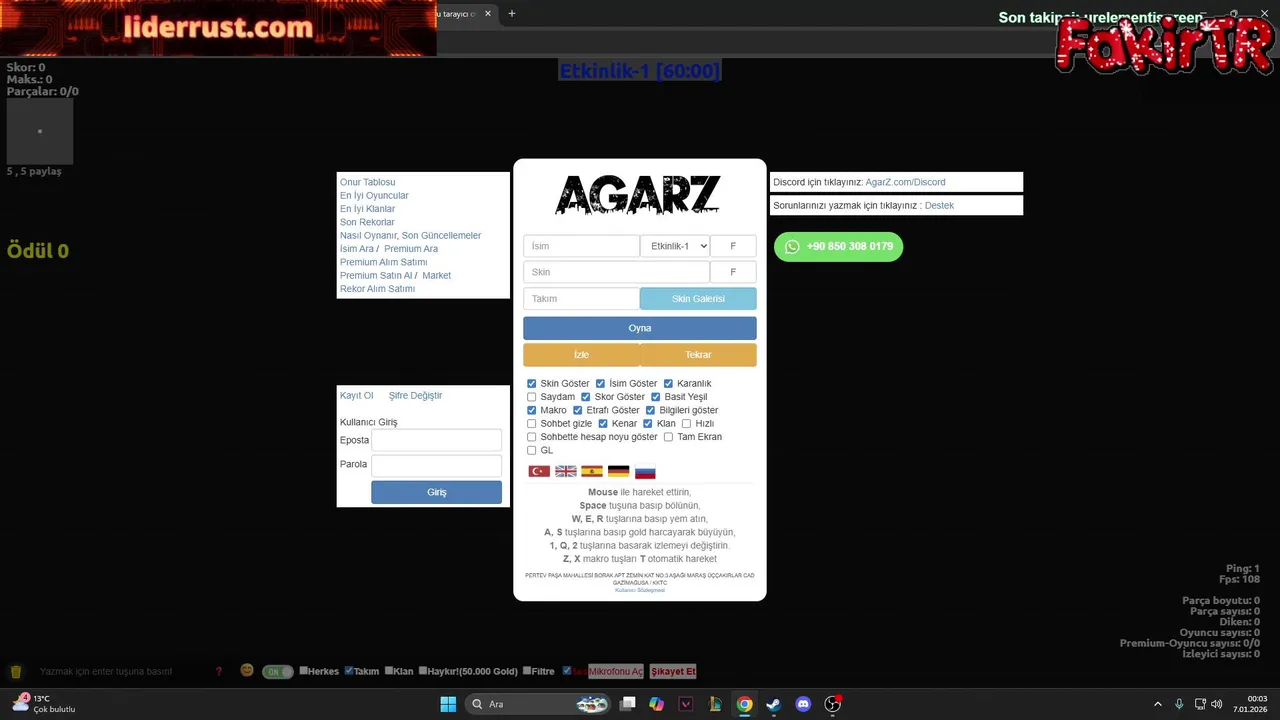Enable the Tam Ekran checkbox
The image size is (1280, 720).
point(668,437)
